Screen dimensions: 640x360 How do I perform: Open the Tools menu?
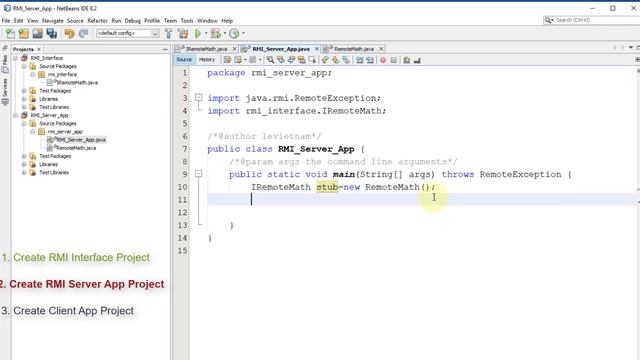pos(187,20)
